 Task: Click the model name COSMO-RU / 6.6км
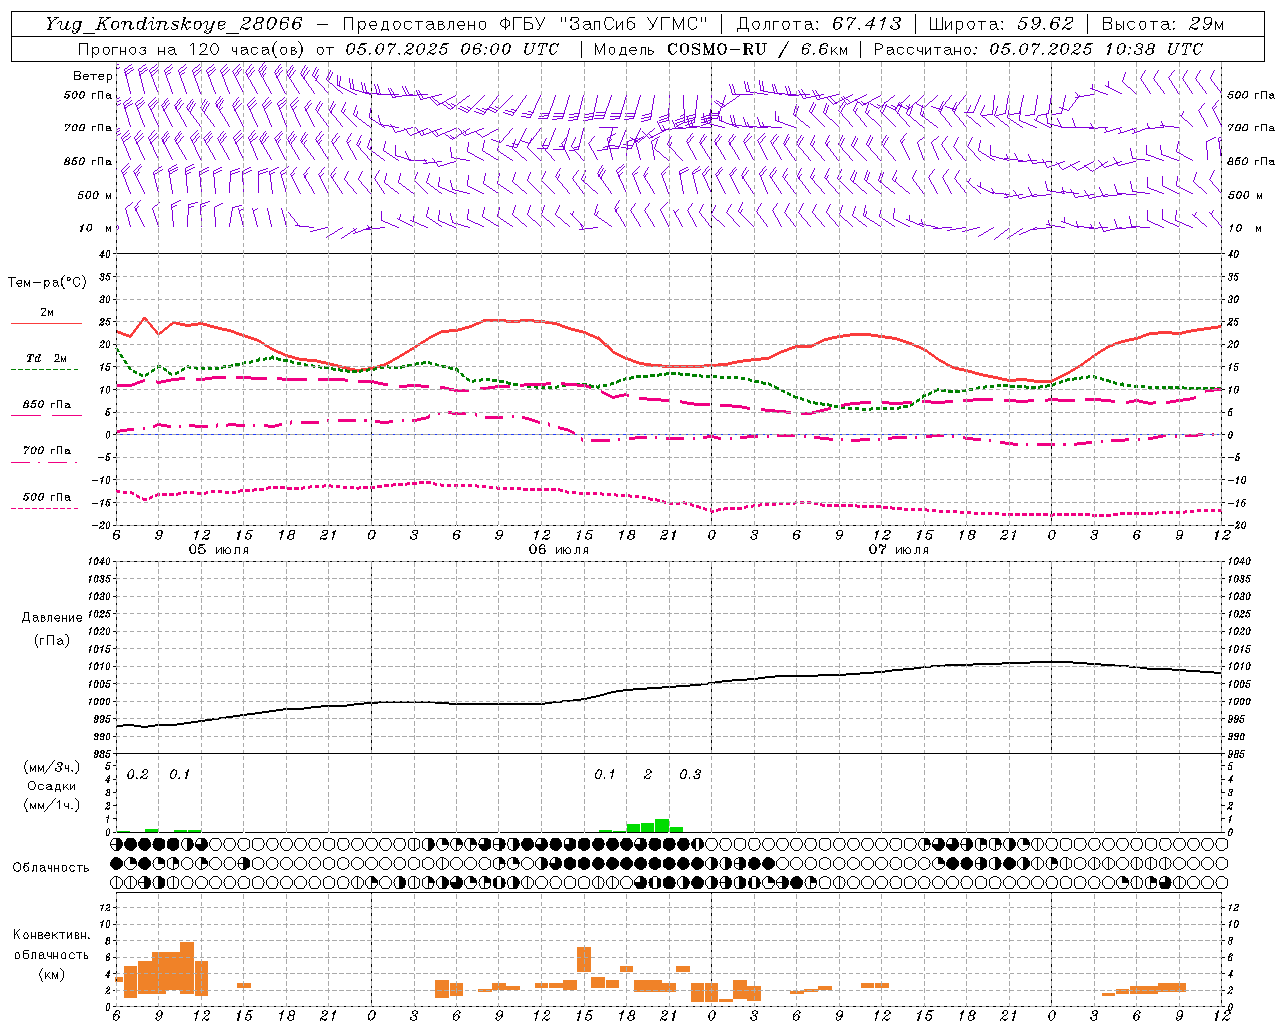click(757, 49)
